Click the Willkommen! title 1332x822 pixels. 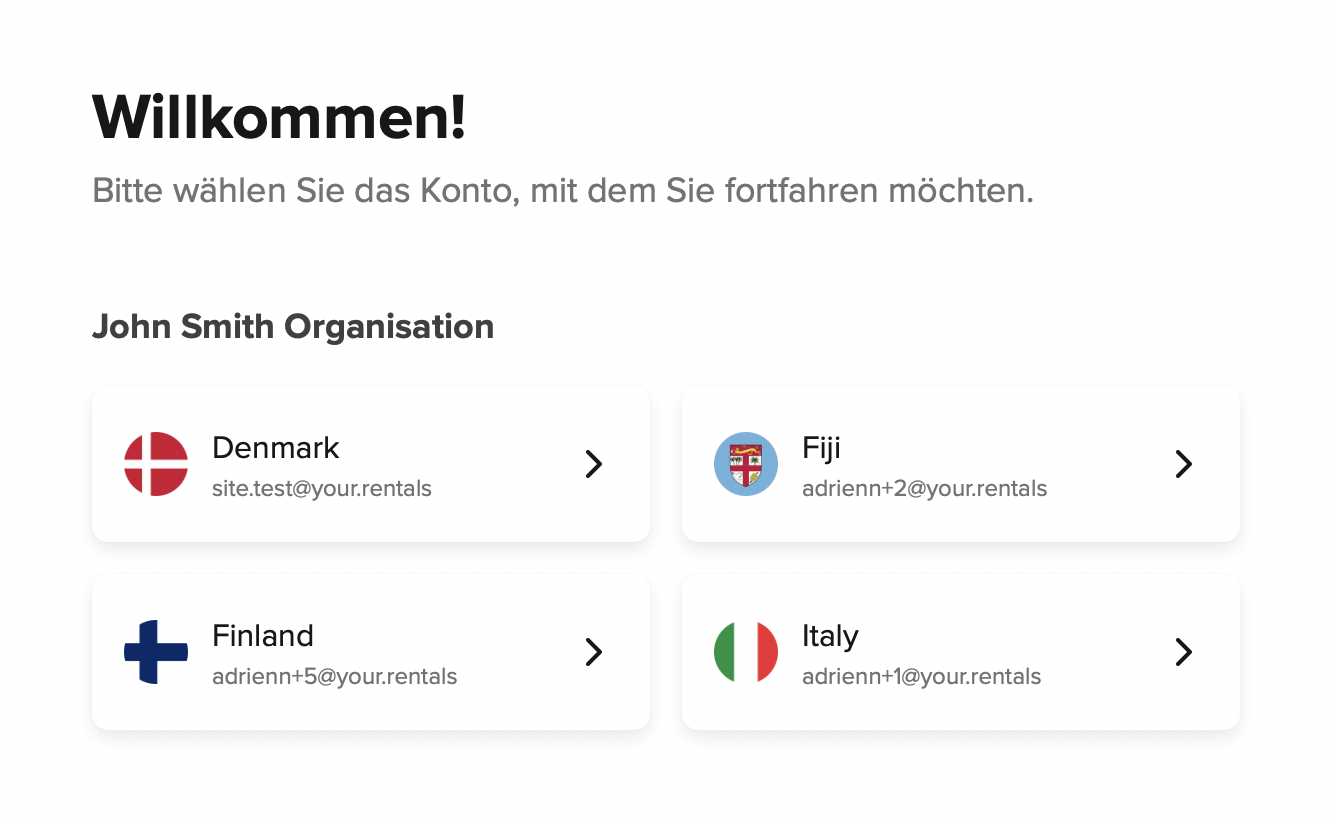pos(279,117)
